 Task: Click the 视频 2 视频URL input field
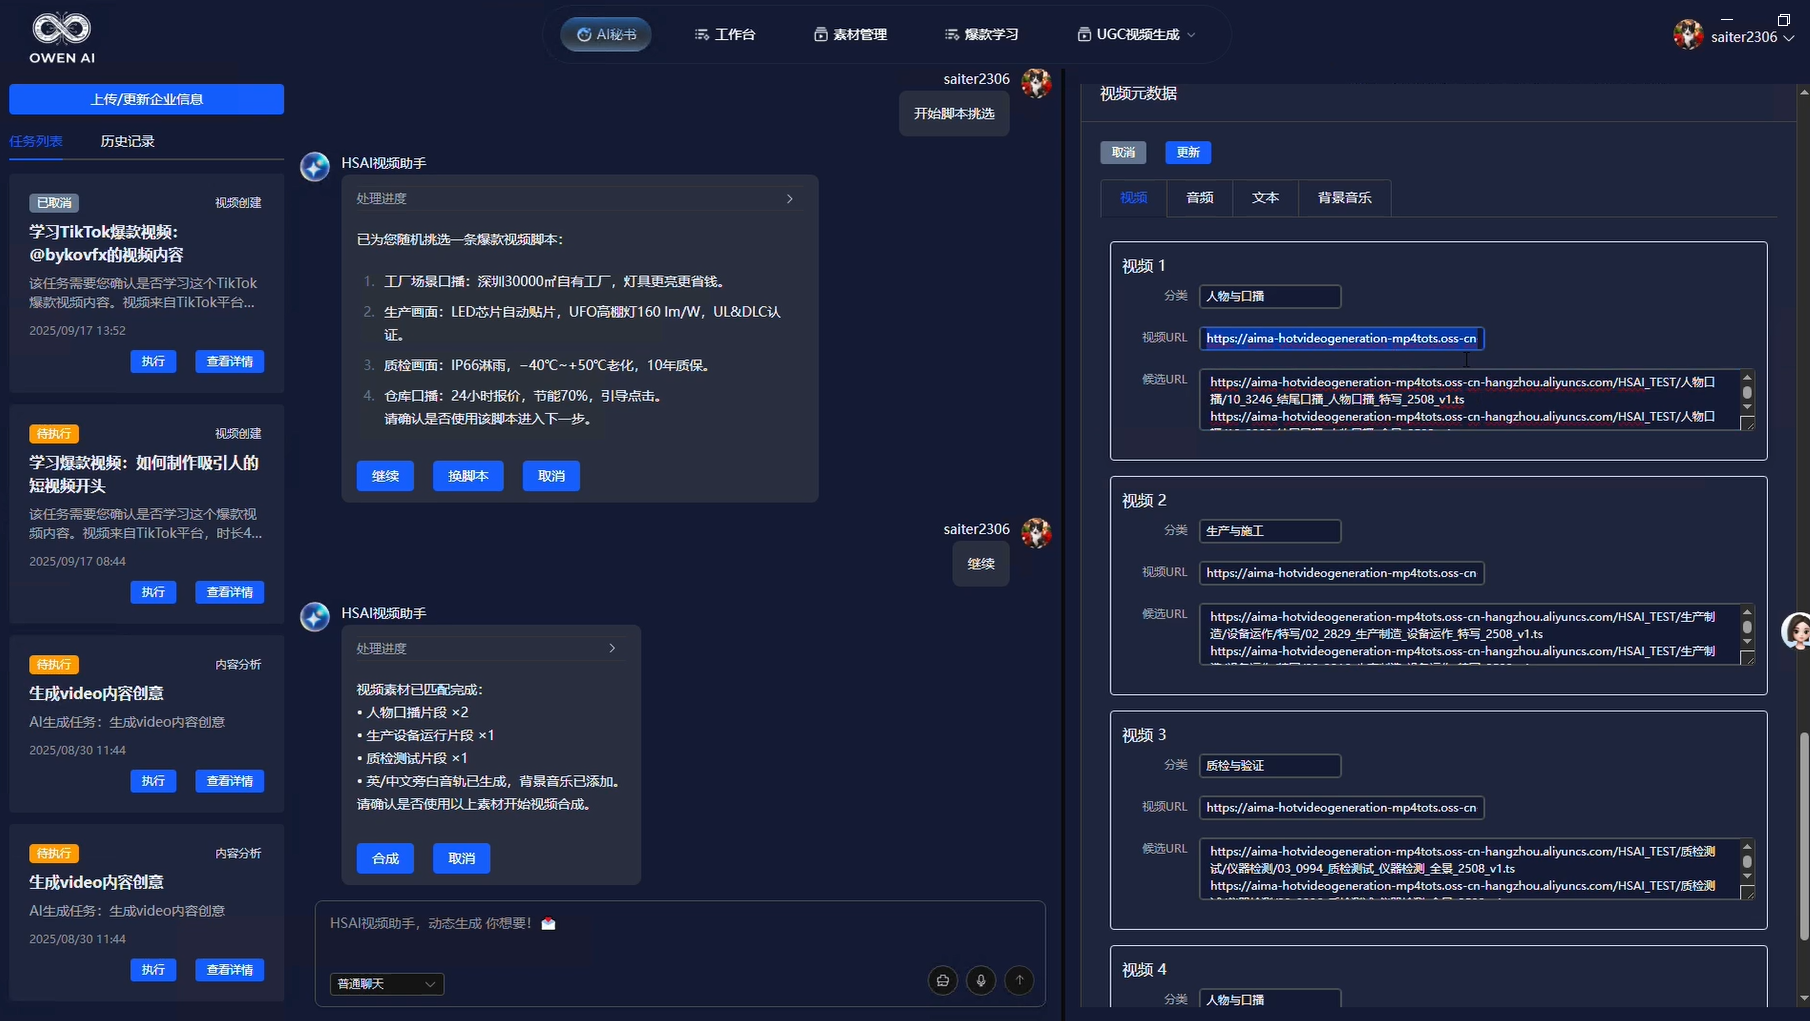(x=1340, y=573)
